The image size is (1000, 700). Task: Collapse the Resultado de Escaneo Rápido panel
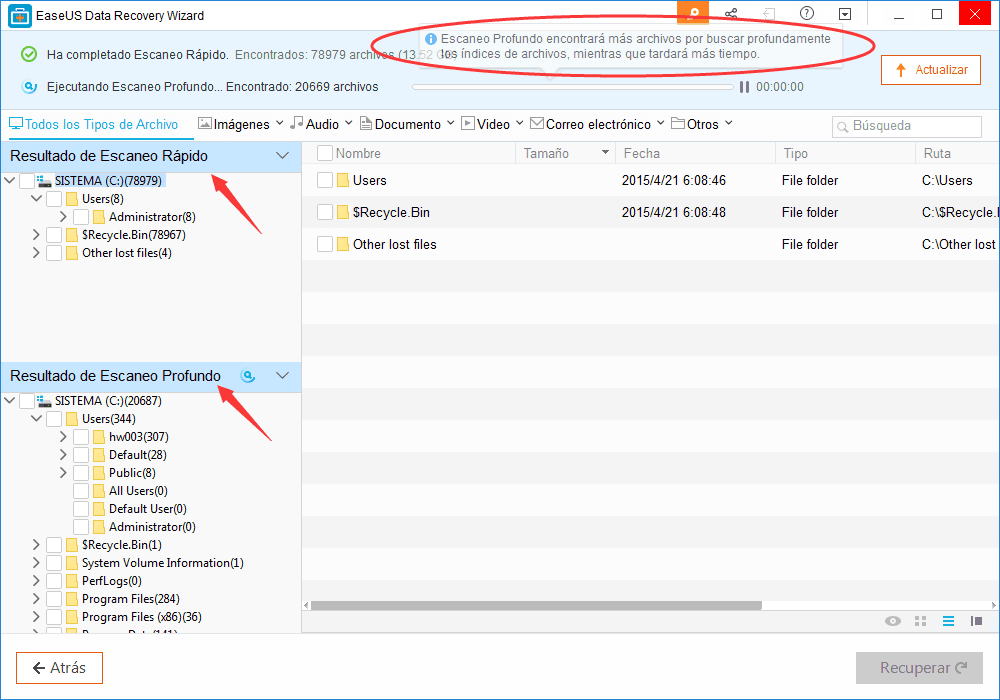(x=282, y=156)
